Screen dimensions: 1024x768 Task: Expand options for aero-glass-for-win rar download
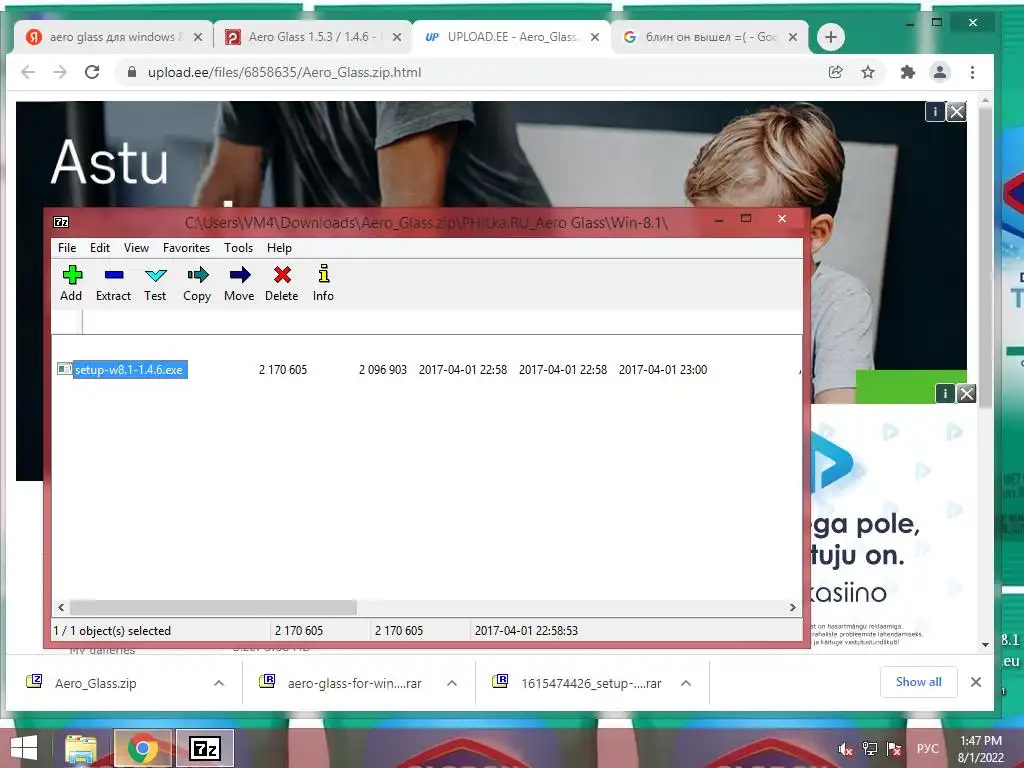[x=452, y=683]
